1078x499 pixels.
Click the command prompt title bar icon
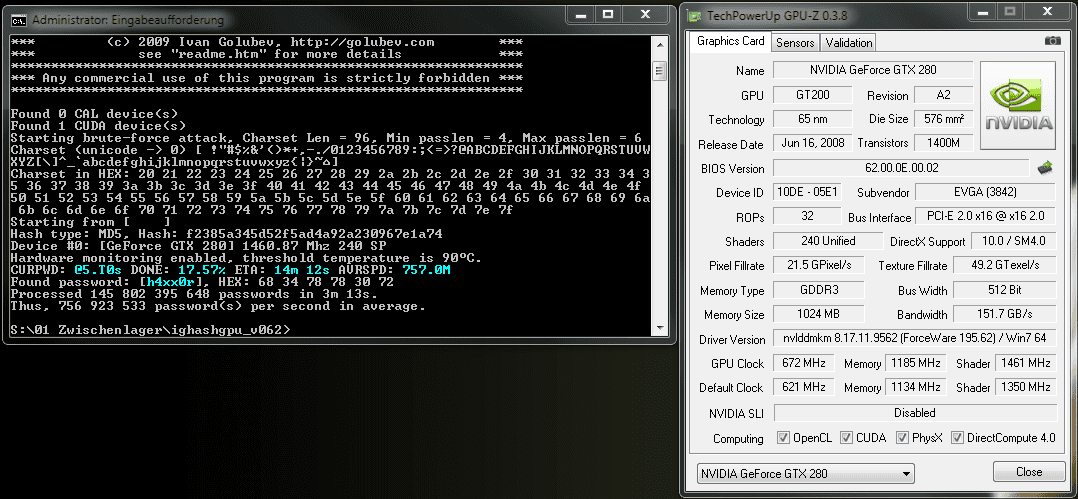point(19,19)
